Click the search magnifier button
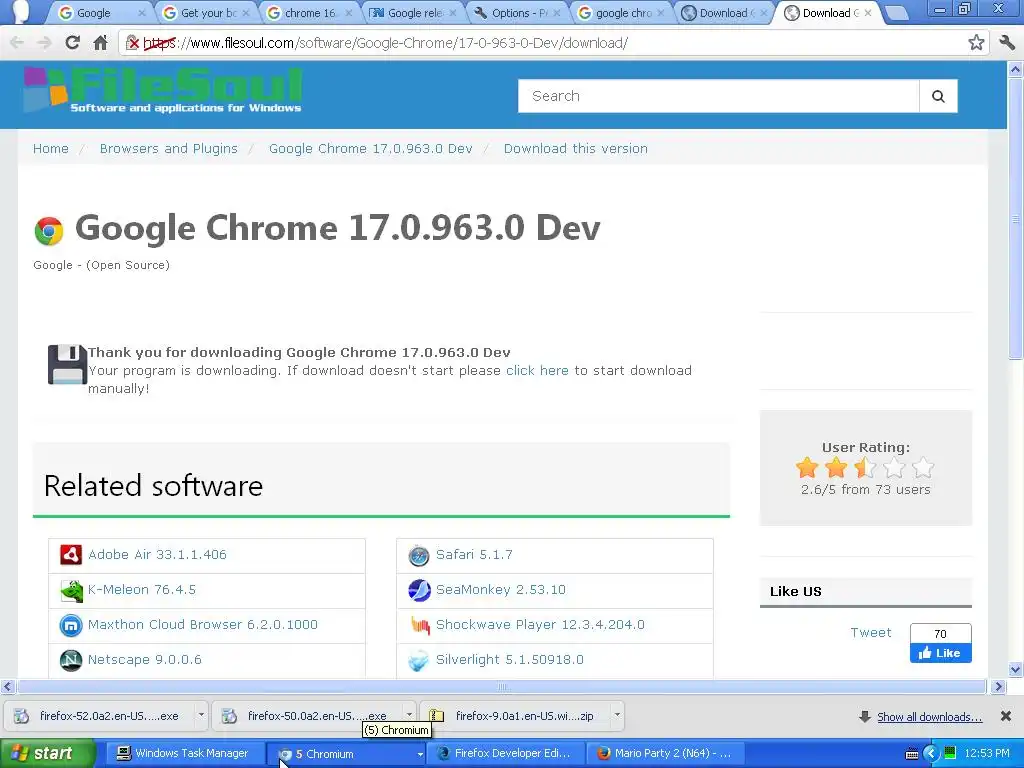1024x768 pixels. pyautogui.click(x=938, y=96)
